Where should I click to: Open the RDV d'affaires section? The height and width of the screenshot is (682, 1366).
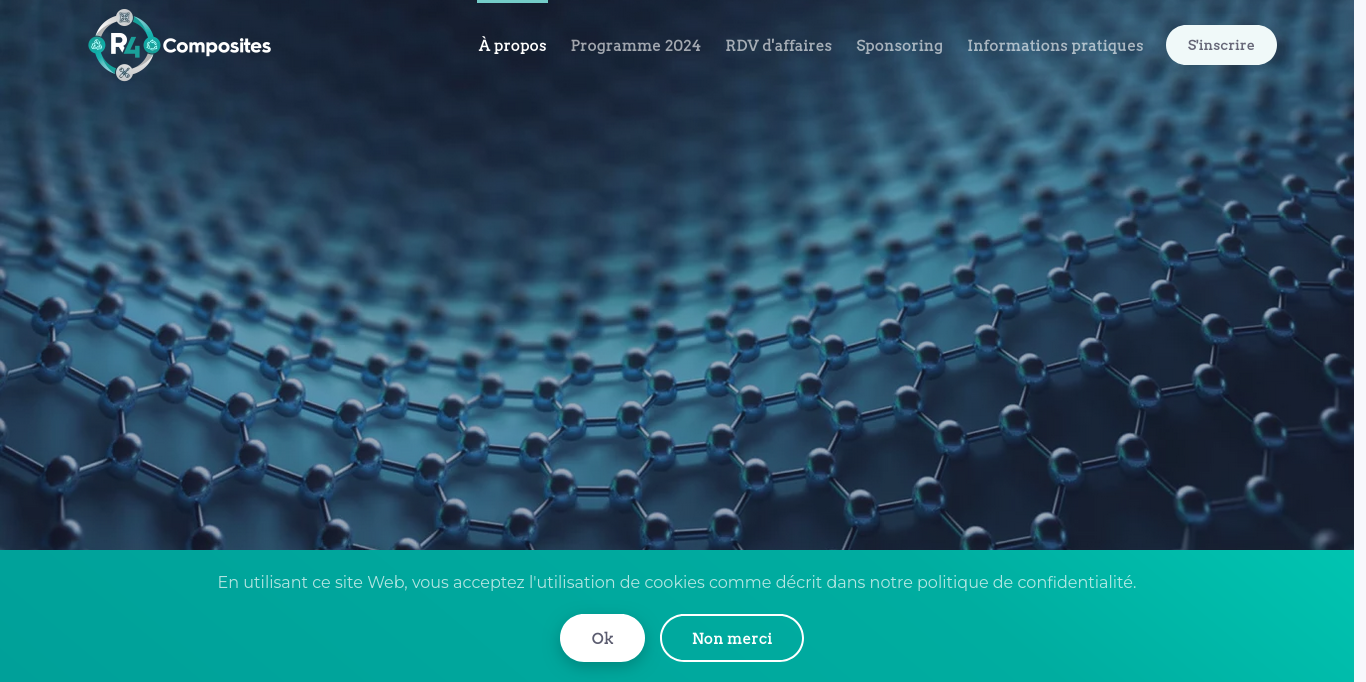[x=778, y=46]
